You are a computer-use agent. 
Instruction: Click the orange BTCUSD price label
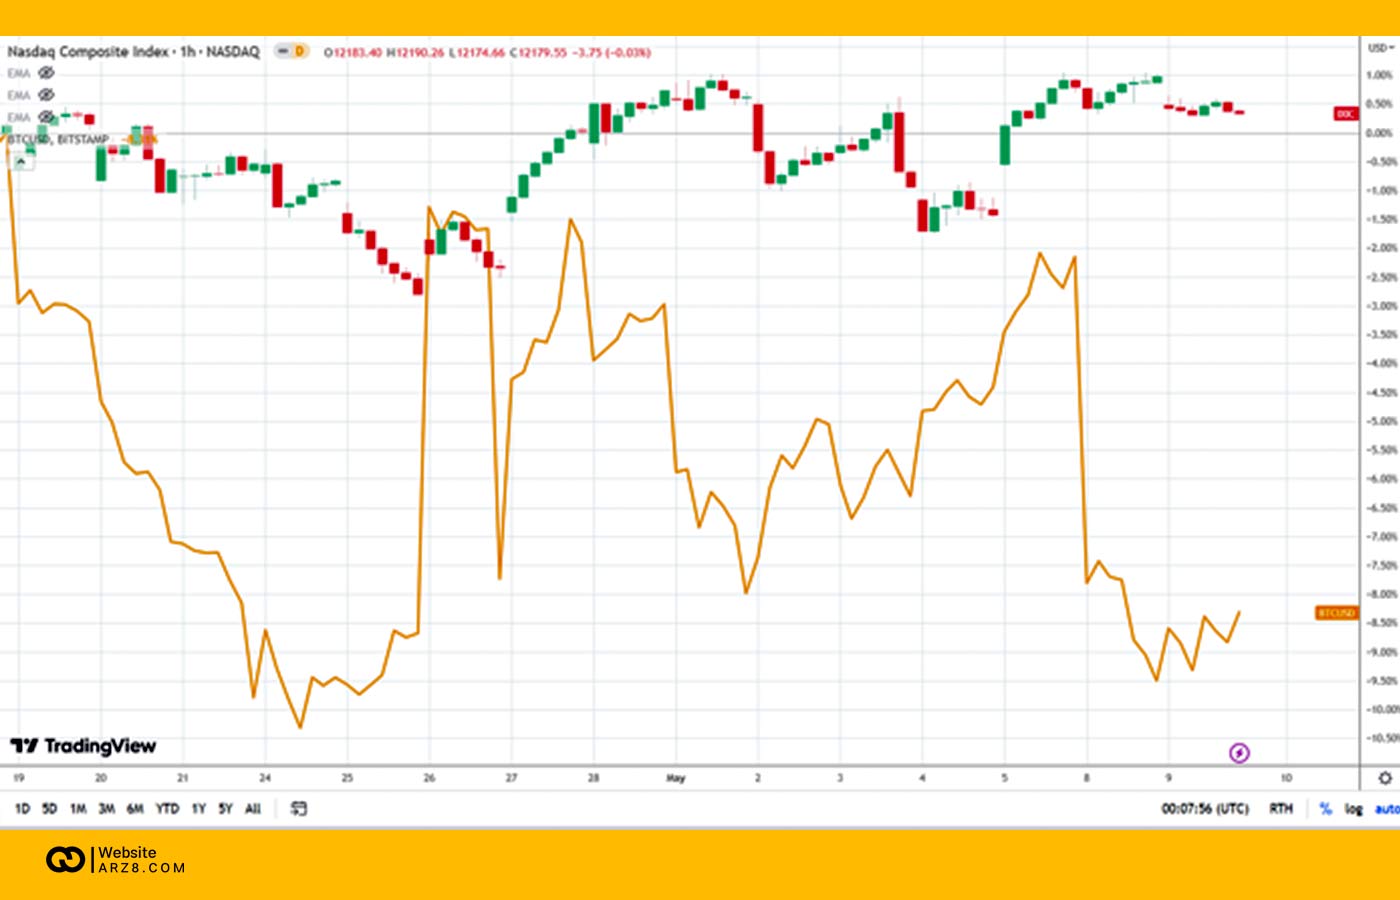tap(1336, 612)
